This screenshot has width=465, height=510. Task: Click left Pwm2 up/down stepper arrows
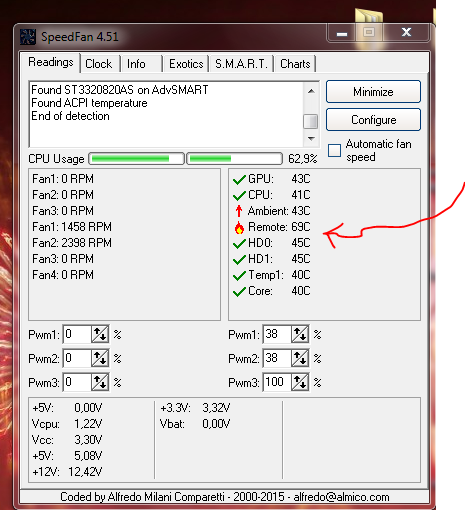click(100, 358)
